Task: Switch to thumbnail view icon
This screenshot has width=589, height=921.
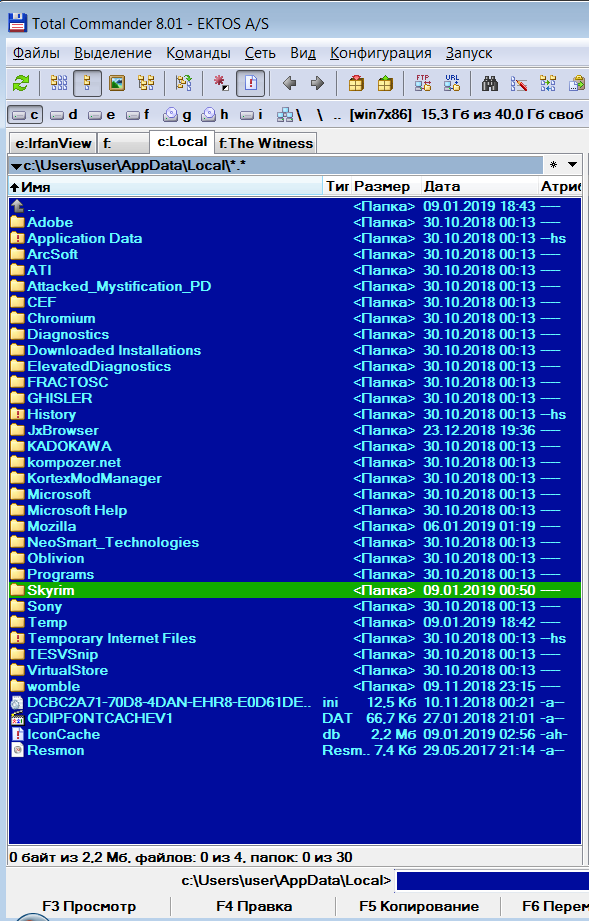Action: pyautogui.click(x=117, y=83)
